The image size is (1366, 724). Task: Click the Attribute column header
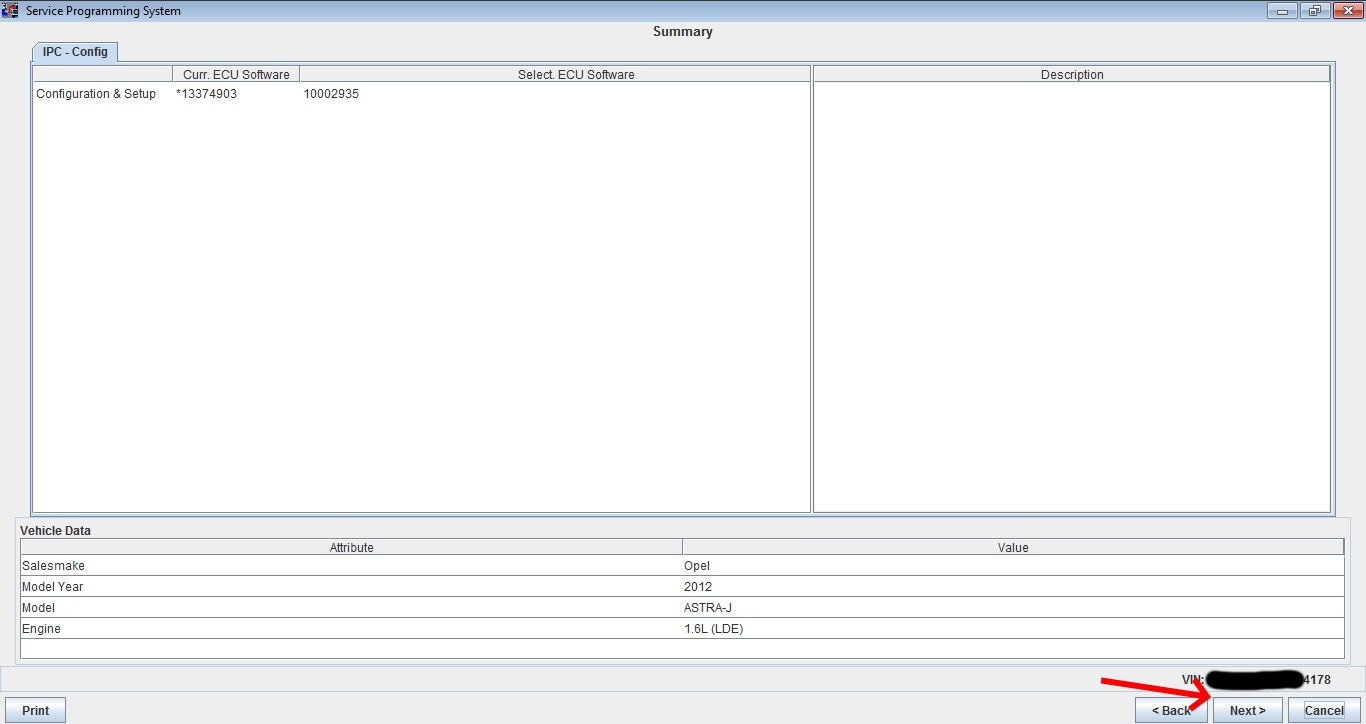(352, 547)
